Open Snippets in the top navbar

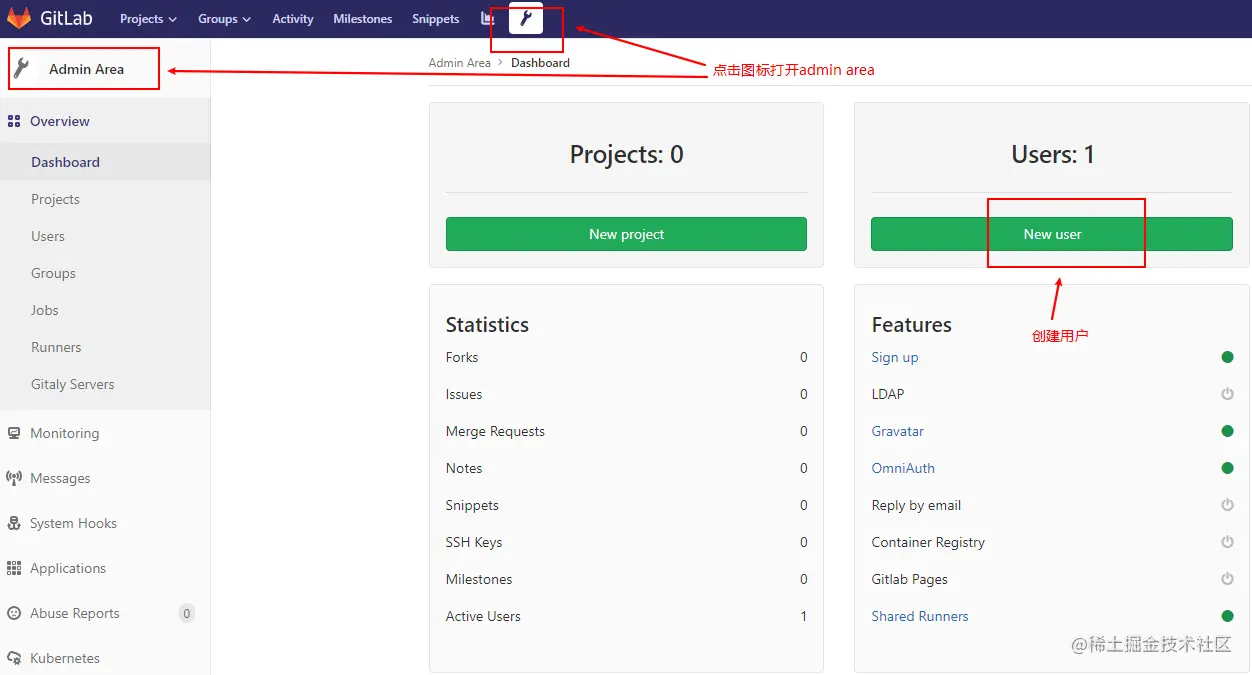coord(436,19)
